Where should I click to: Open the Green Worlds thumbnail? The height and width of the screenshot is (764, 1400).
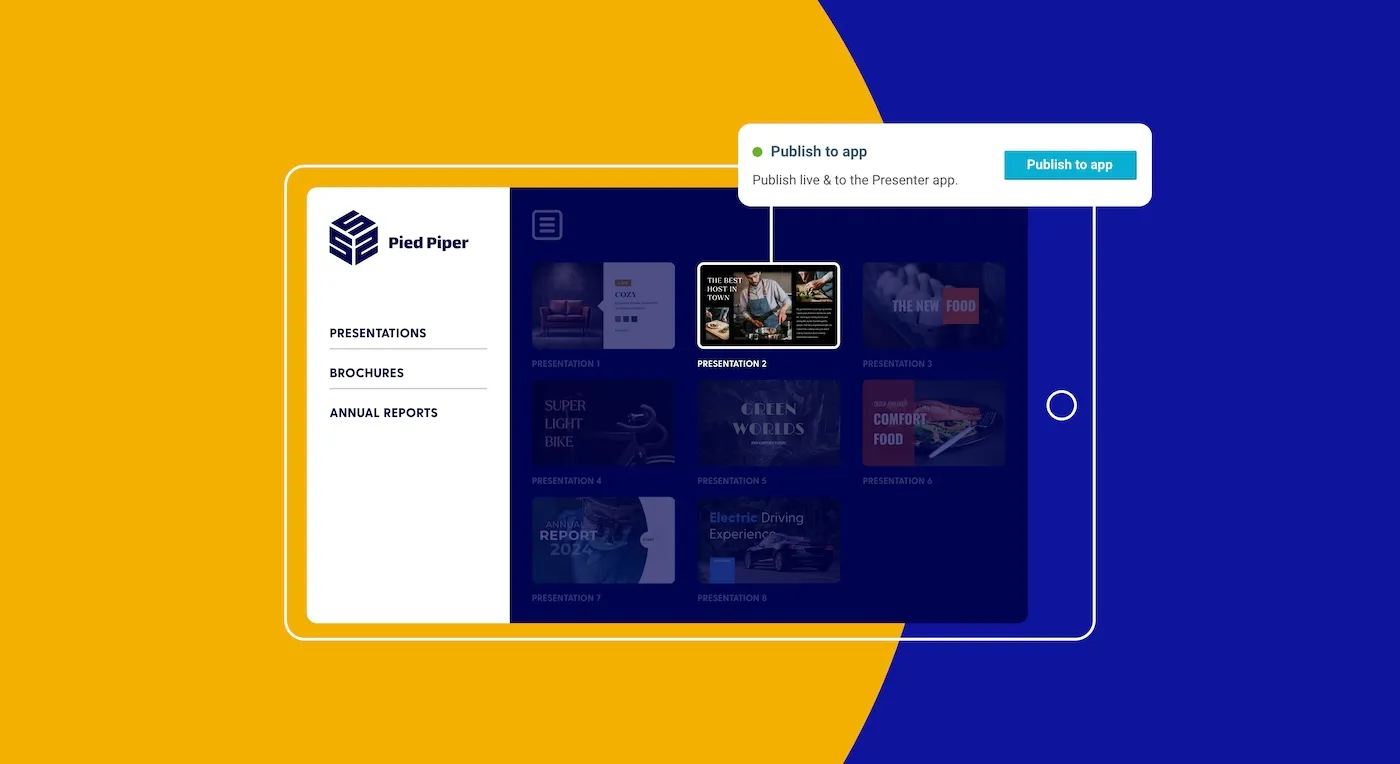768,423
